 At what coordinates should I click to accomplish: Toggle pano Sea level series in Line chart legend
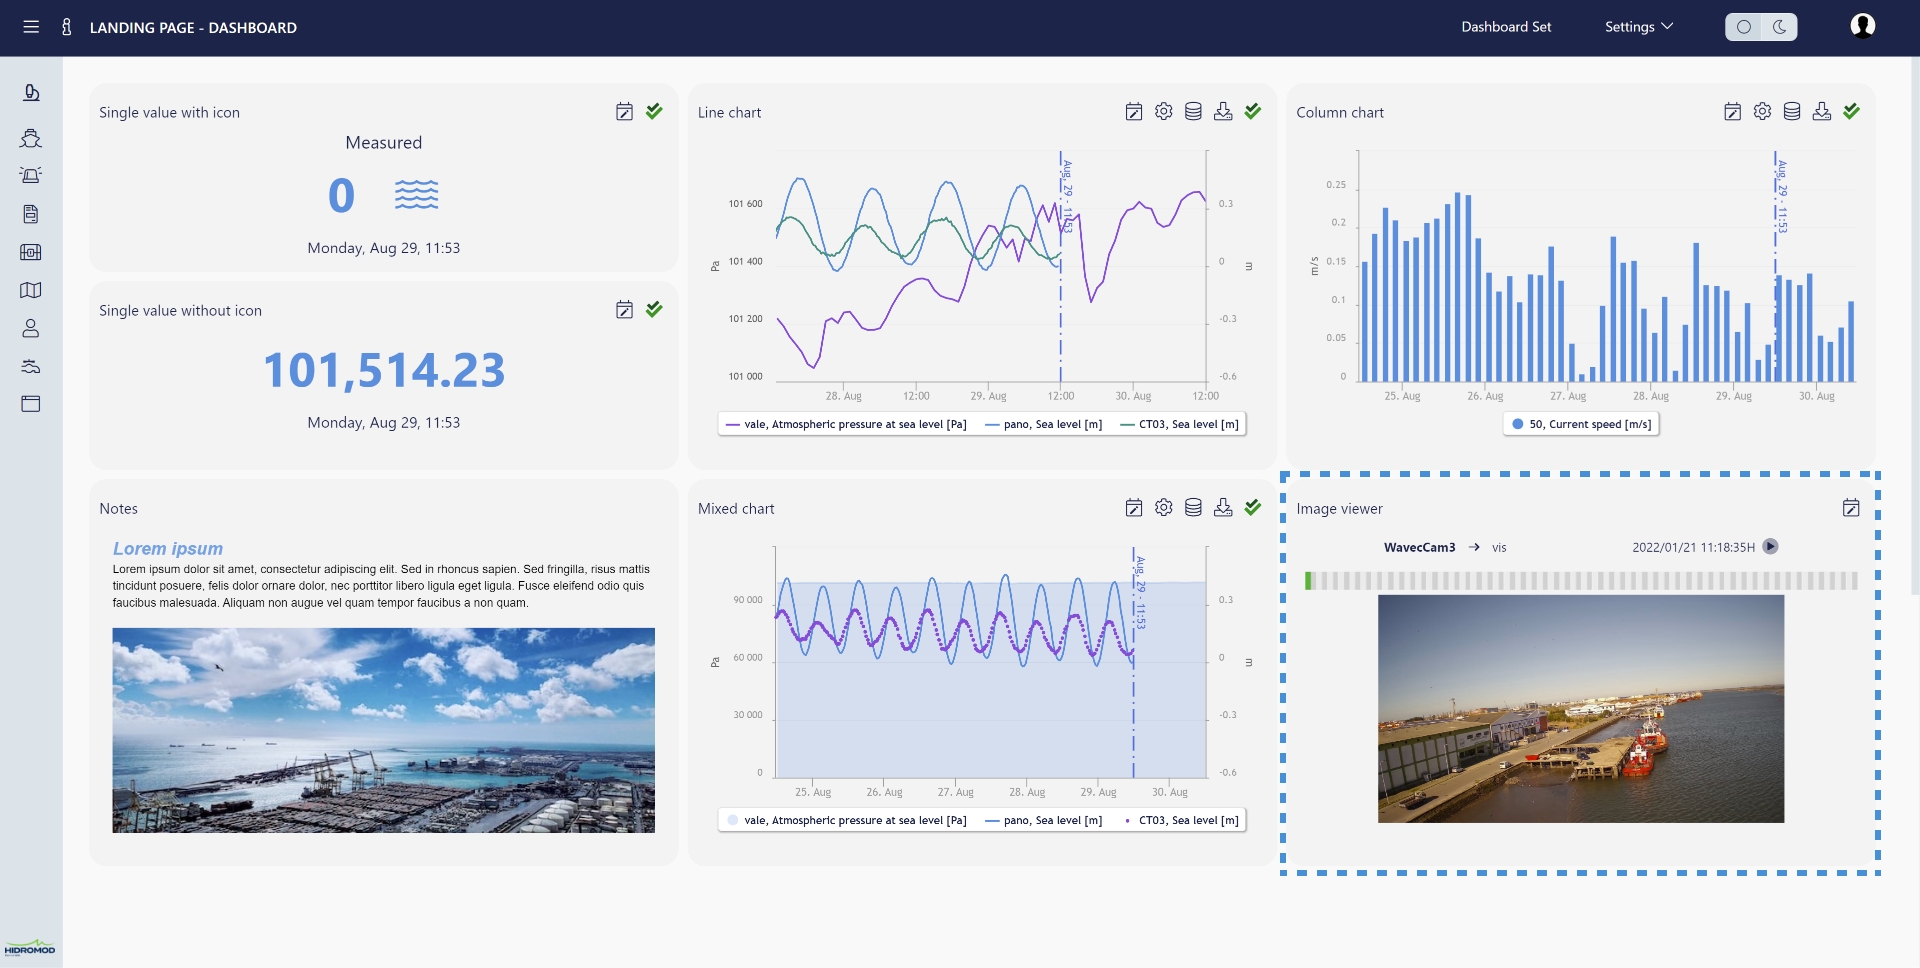[x=1043, y=425]
